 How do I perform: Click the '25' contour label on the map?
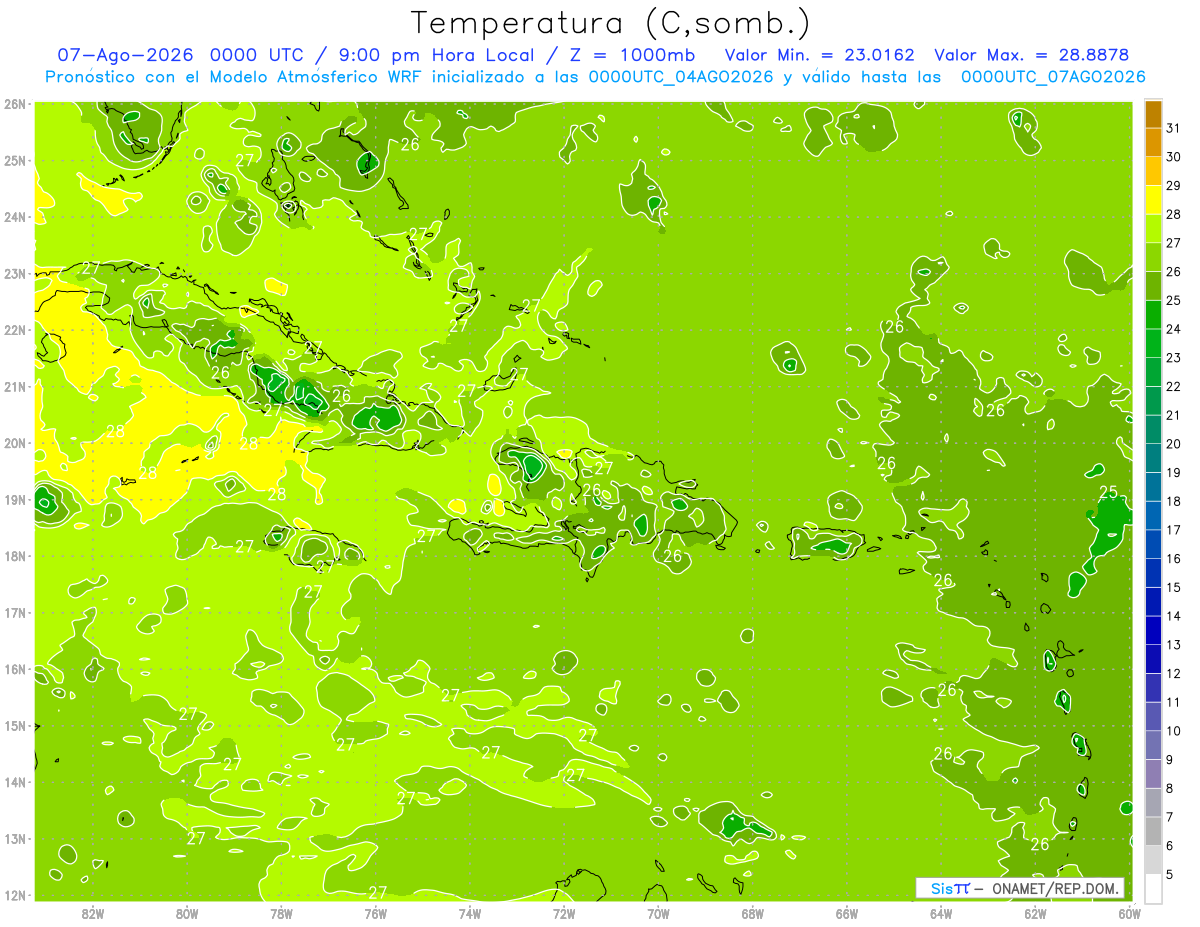1108,492
